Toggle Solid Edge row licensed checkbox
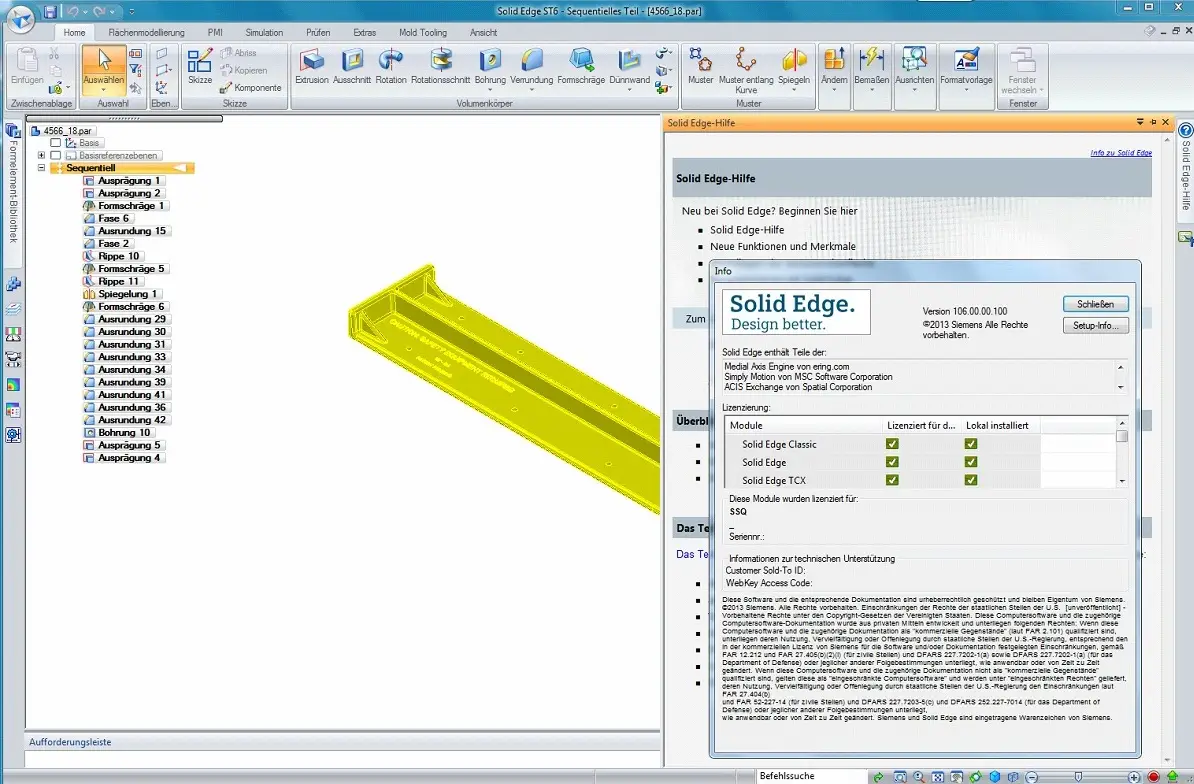Screen dimensions: 1194x784 (892, 462)
